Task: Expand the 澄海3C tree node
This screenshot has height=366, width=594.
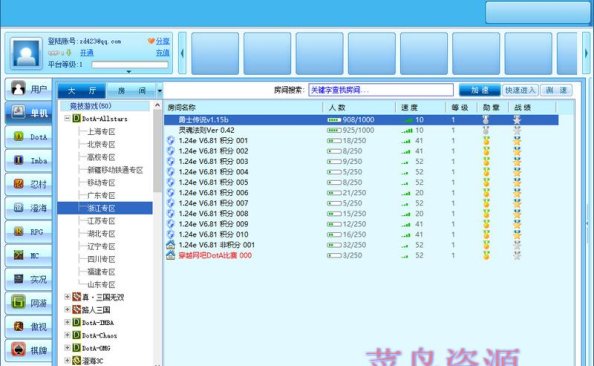Action: click(x=67, y=360)
